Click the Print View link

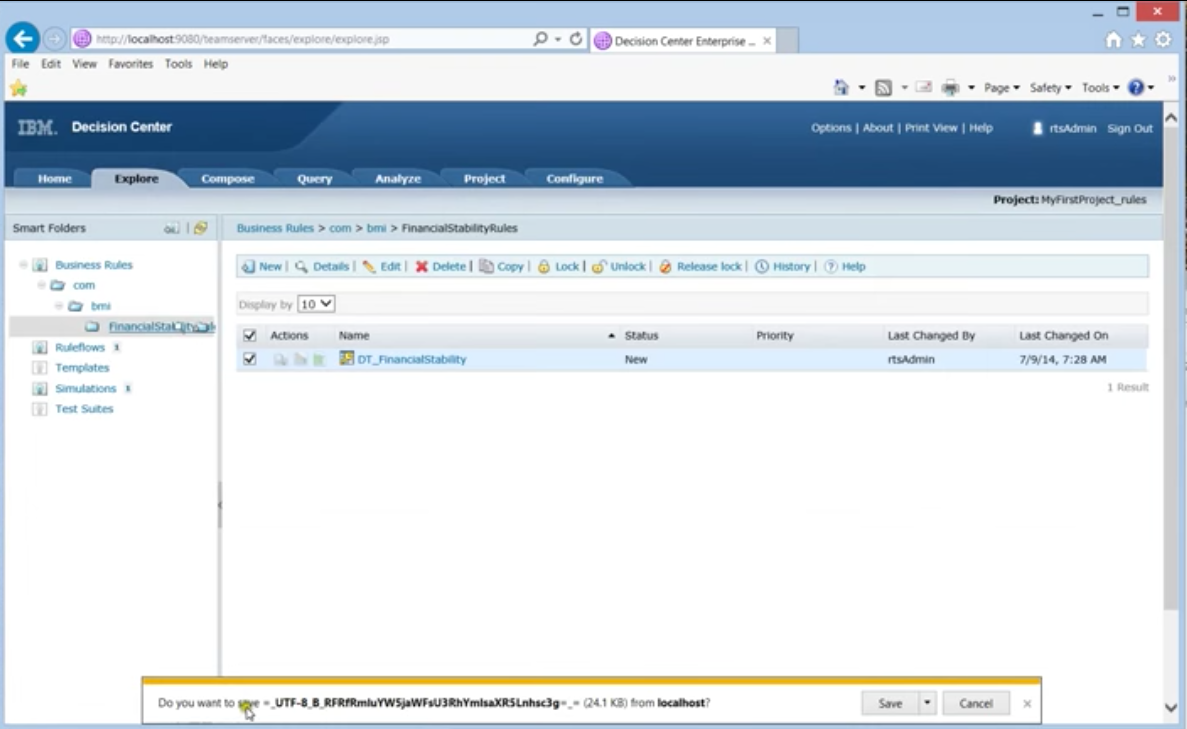tap(930, 128)
